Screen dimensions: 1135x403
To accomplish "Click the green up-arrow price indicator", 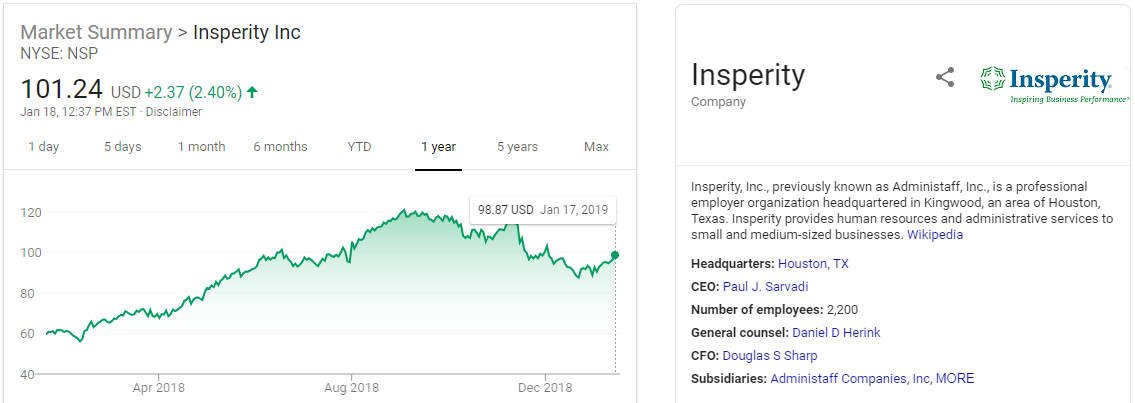I will coord(252,92).
